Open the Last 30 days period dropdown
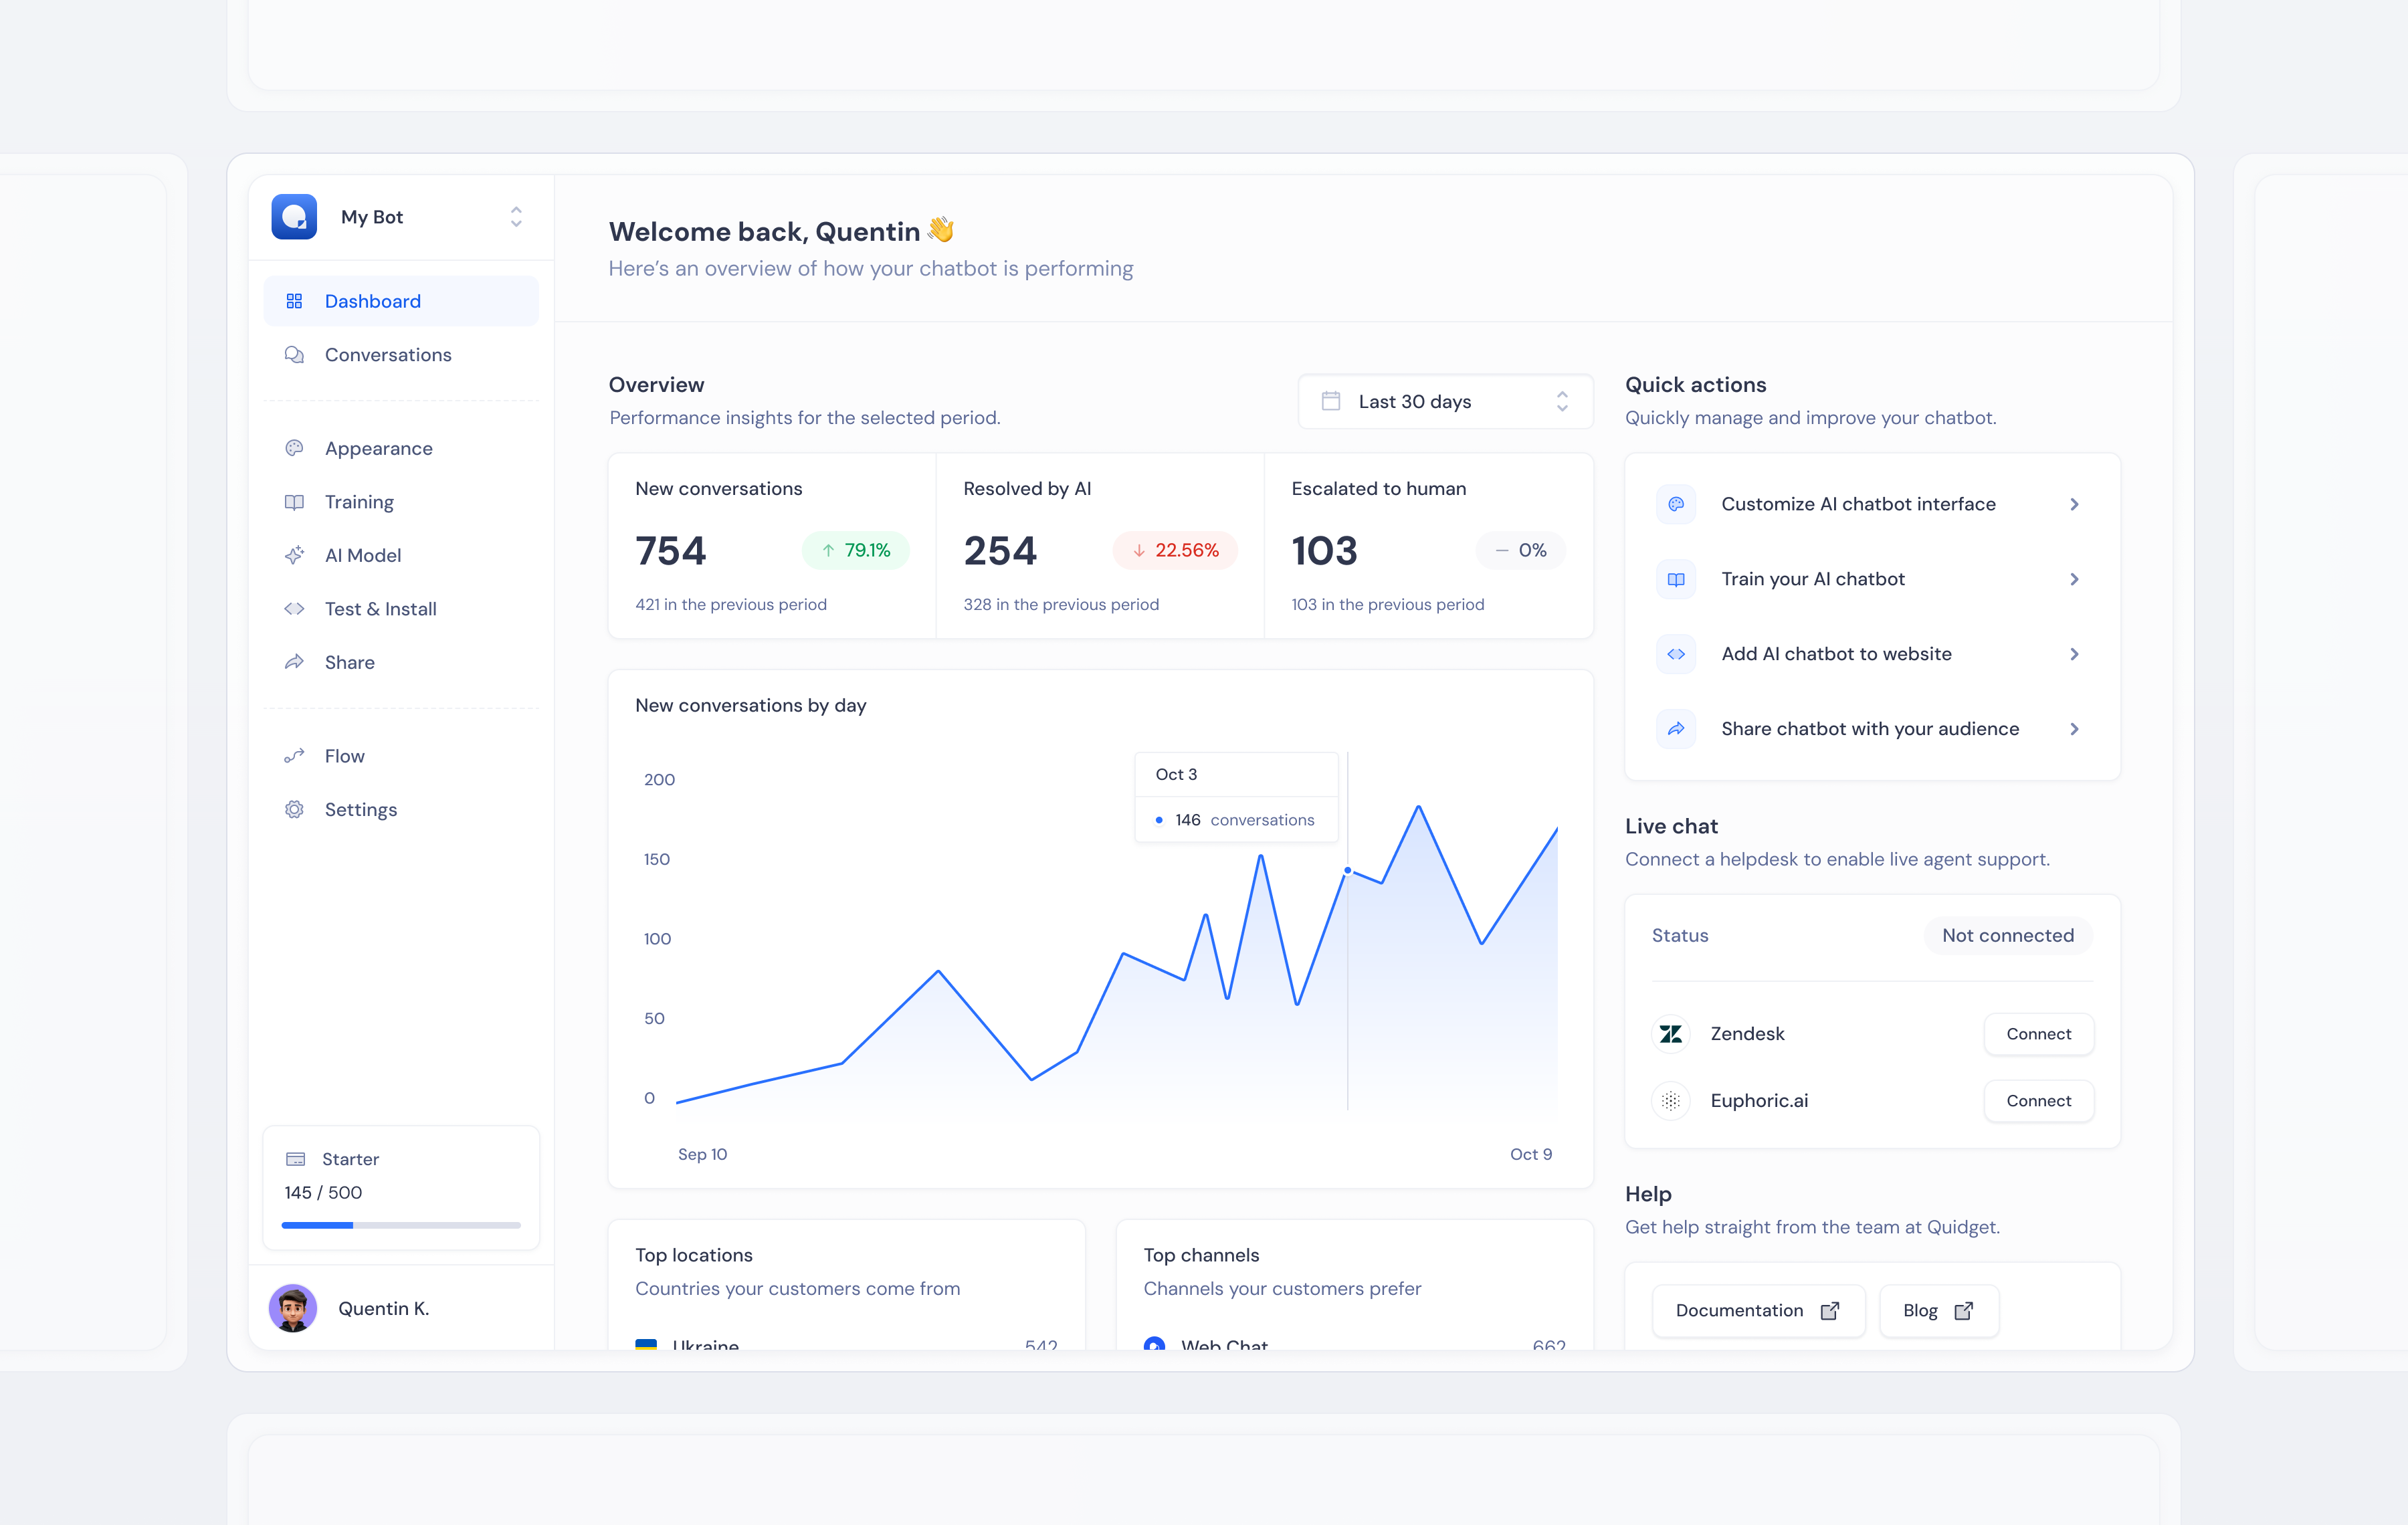2408x1525 pixels. [1444, 401]
